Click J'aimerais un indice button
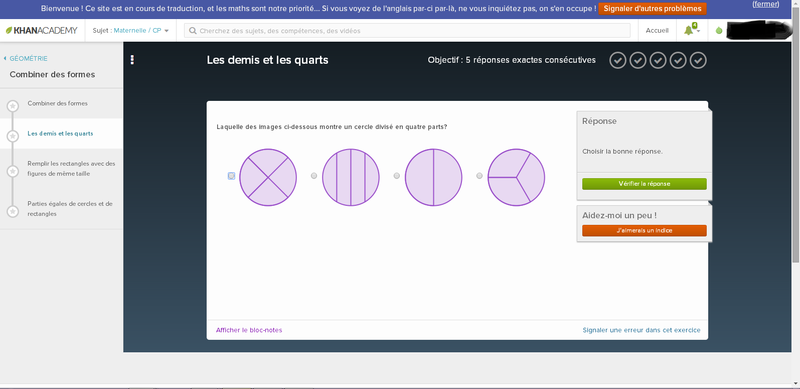Screen dimensions: 800x389 (644, 231)
